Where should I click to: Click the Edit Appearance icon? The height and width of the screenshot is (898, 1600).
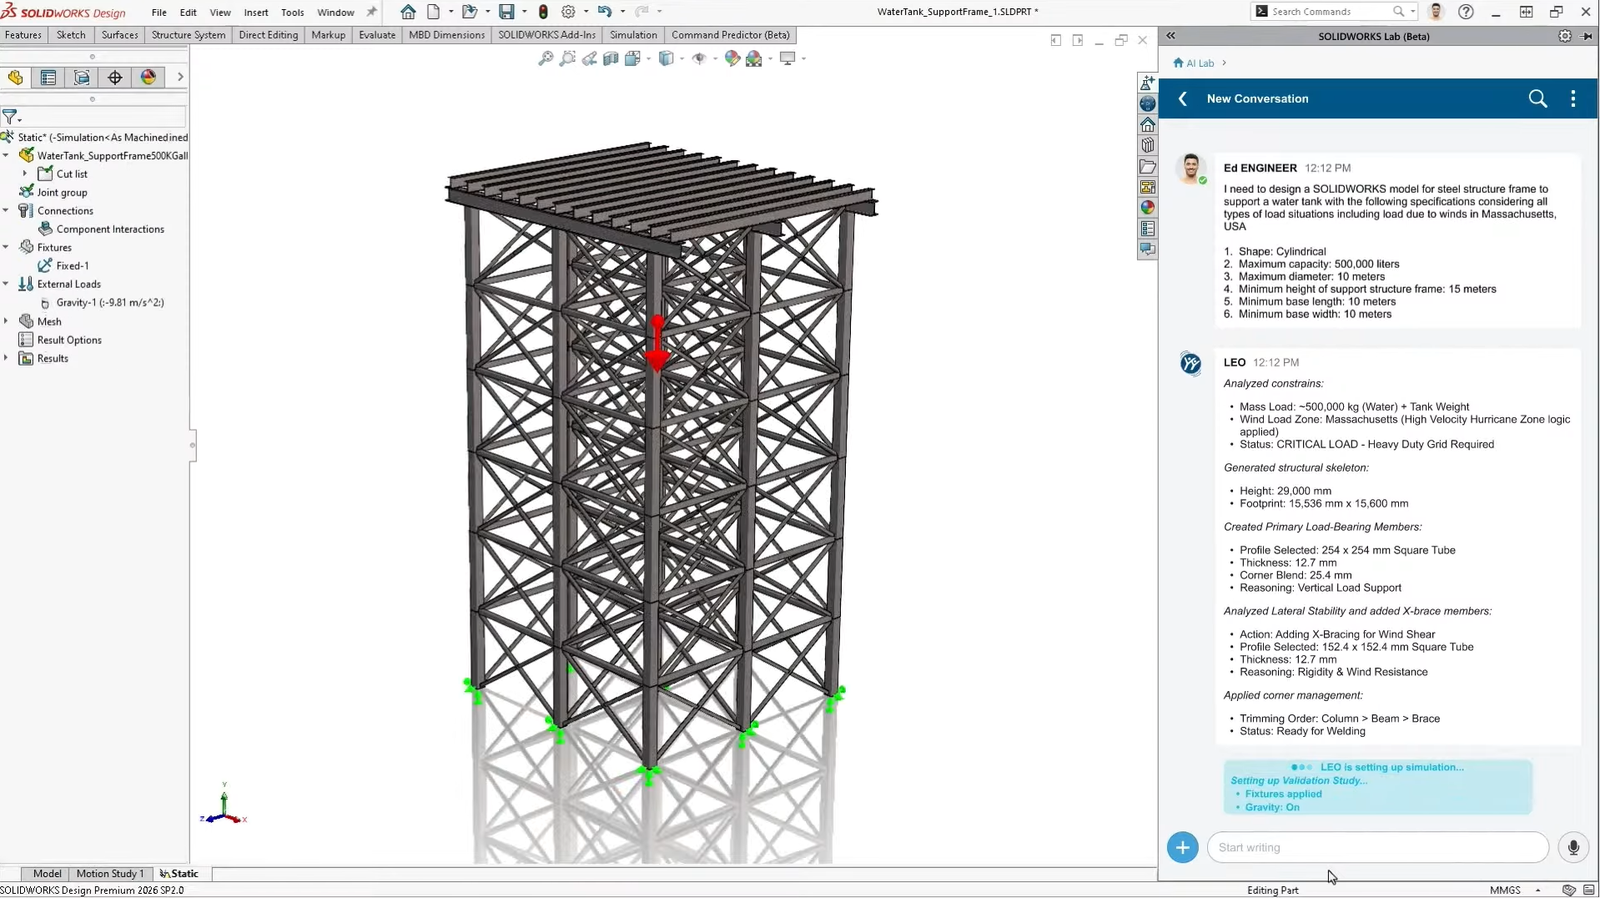[x=732, y=59]
